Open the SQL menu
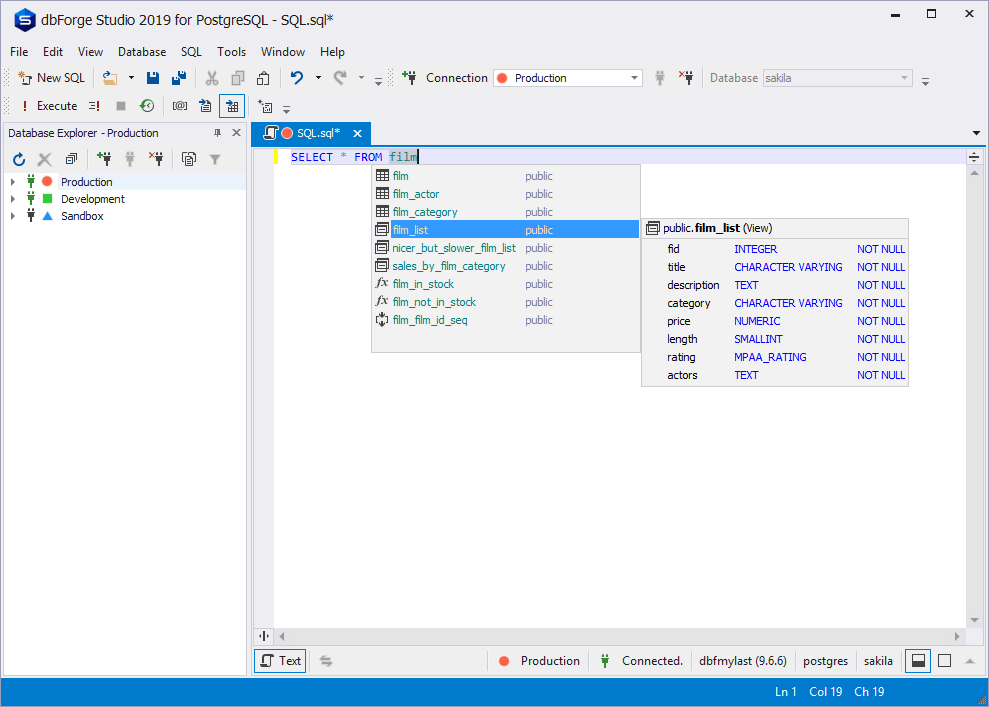Image resolution: width=989 pixels, height=707 pixels. coord(191,52)
